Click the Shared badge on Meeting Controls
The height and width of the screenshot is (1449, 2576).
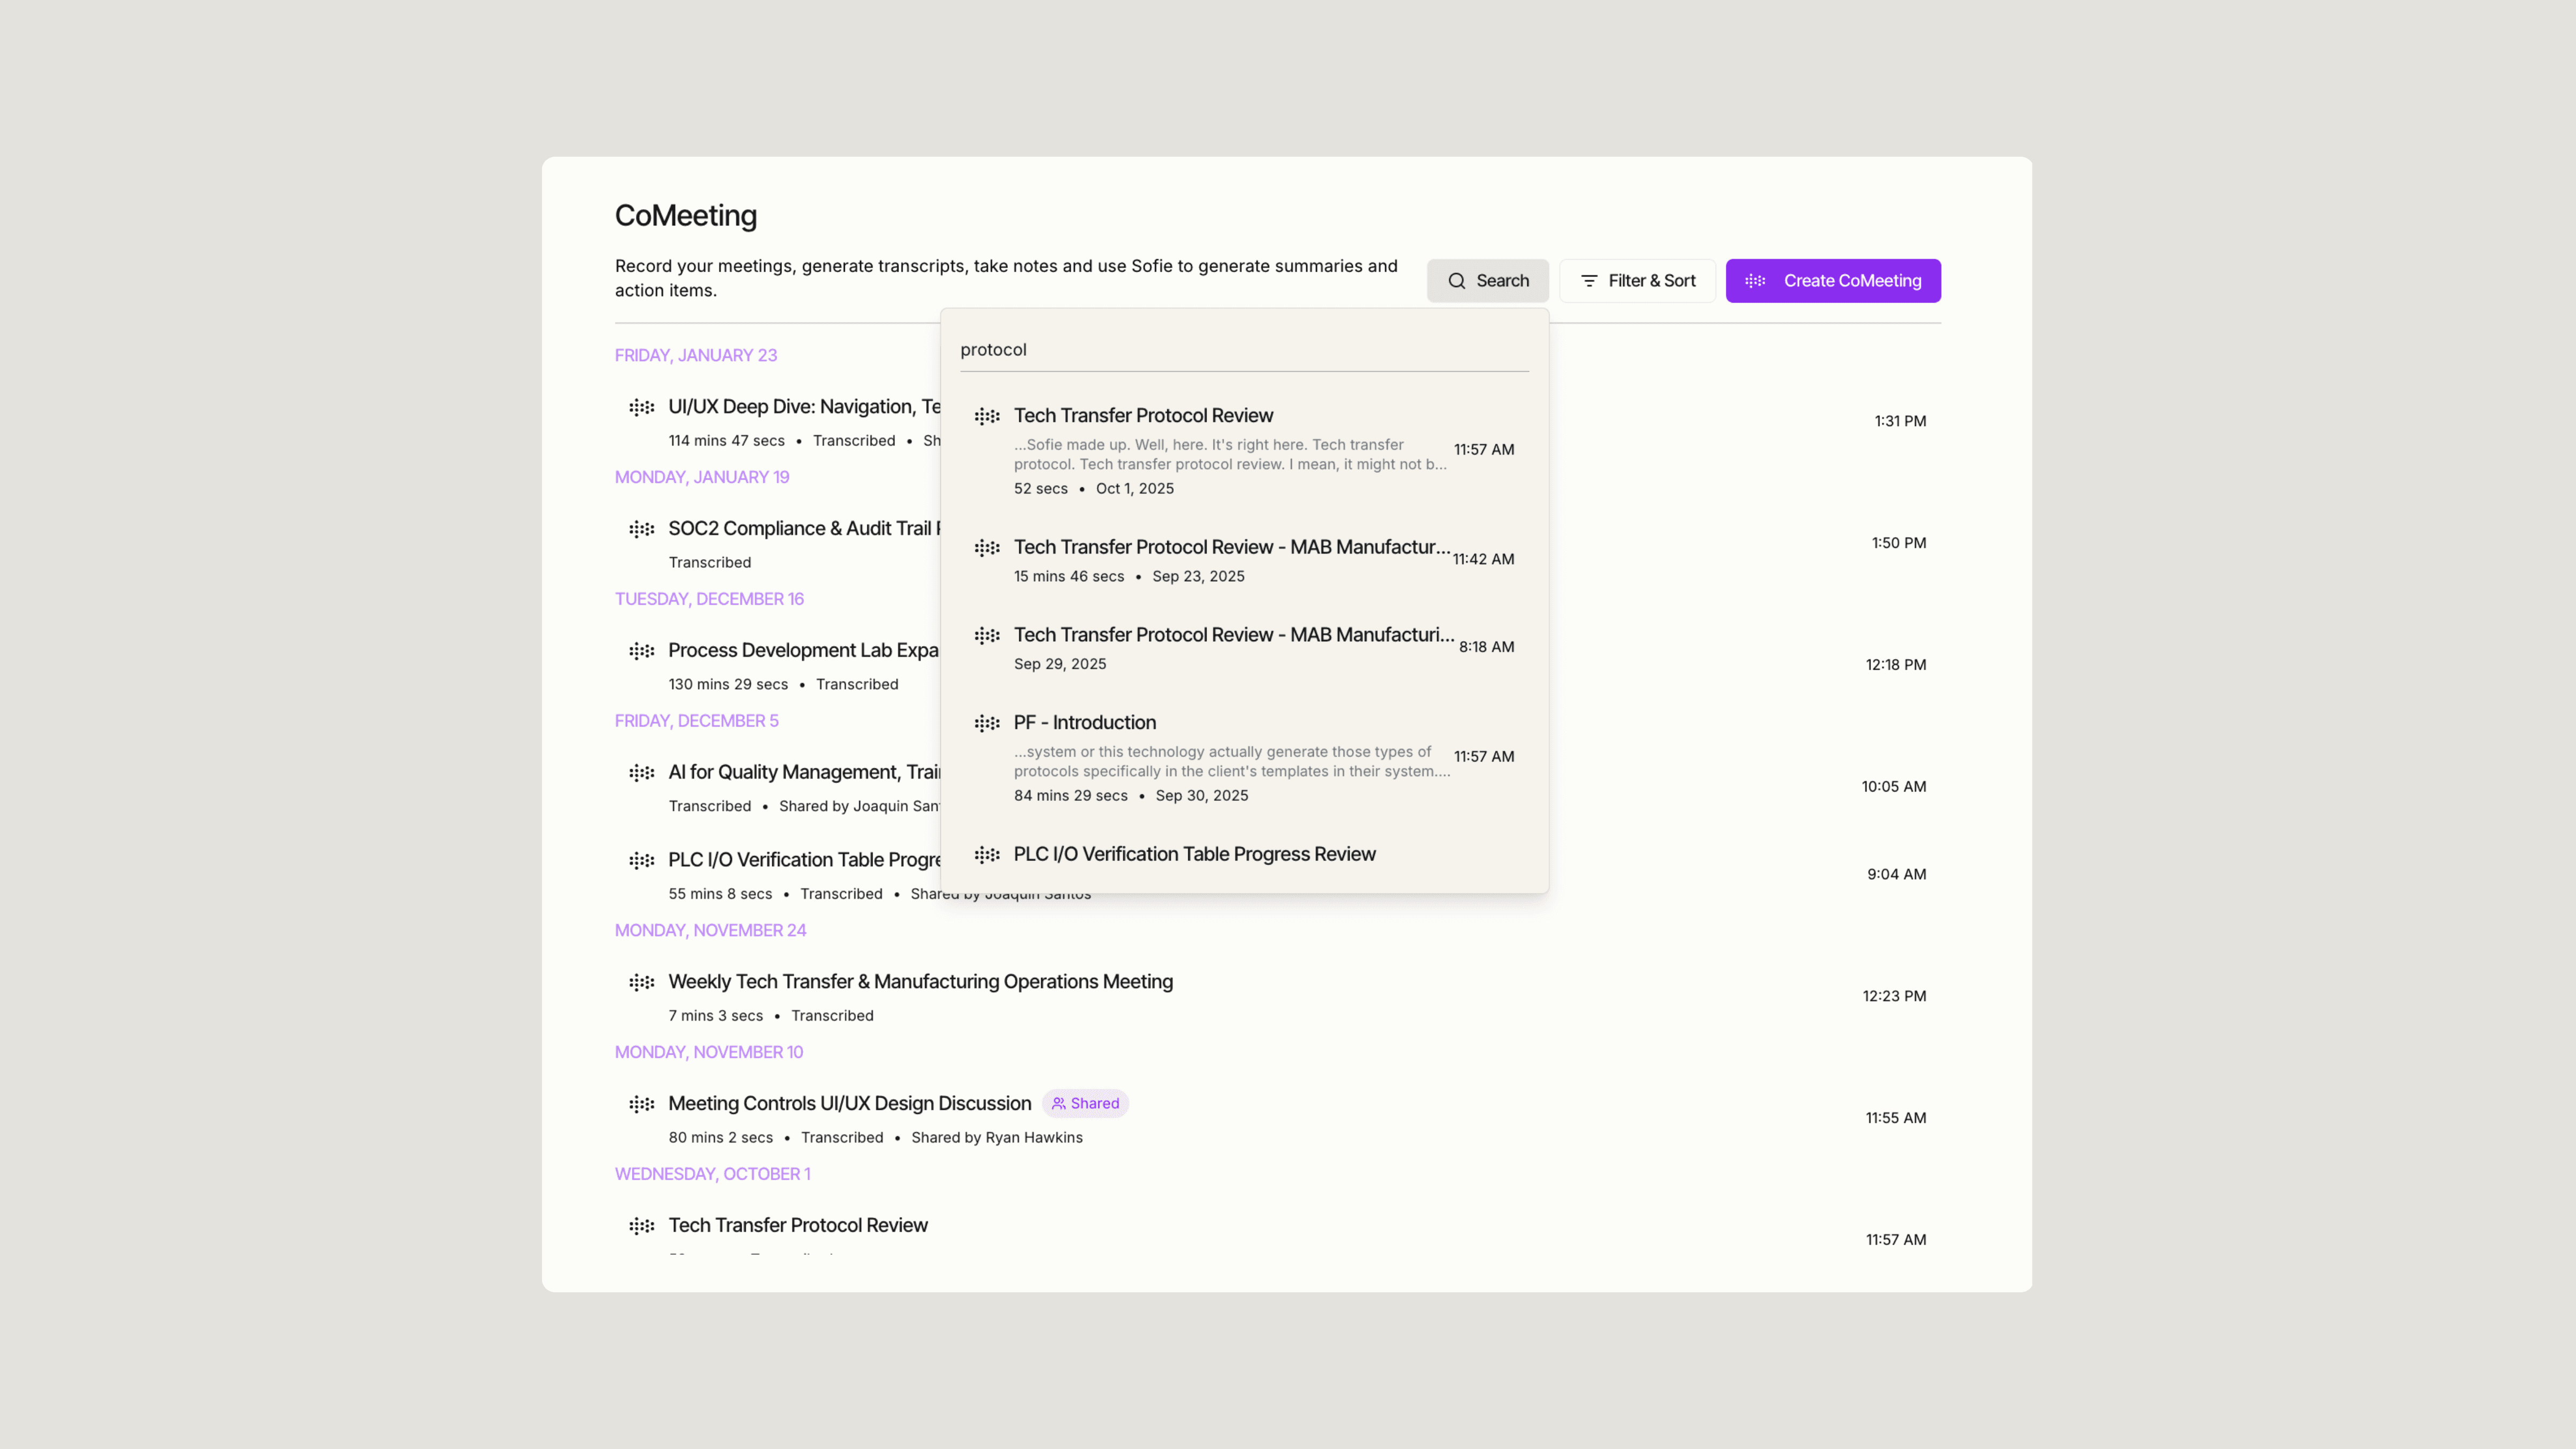1085,1104
